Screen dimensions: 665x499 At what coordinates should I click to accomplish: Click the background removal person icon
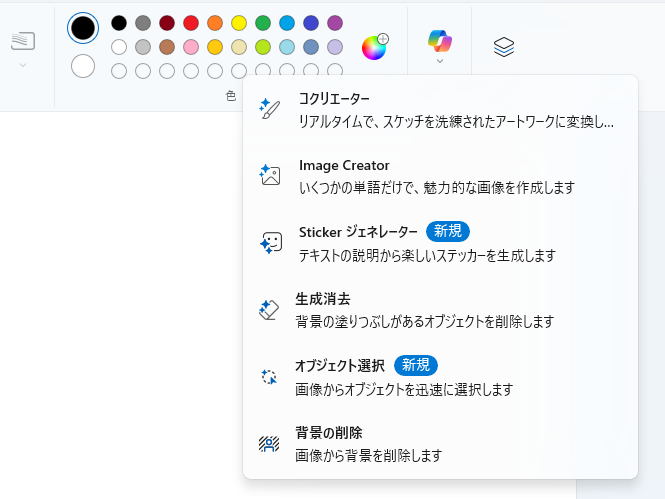click(269, 444)
